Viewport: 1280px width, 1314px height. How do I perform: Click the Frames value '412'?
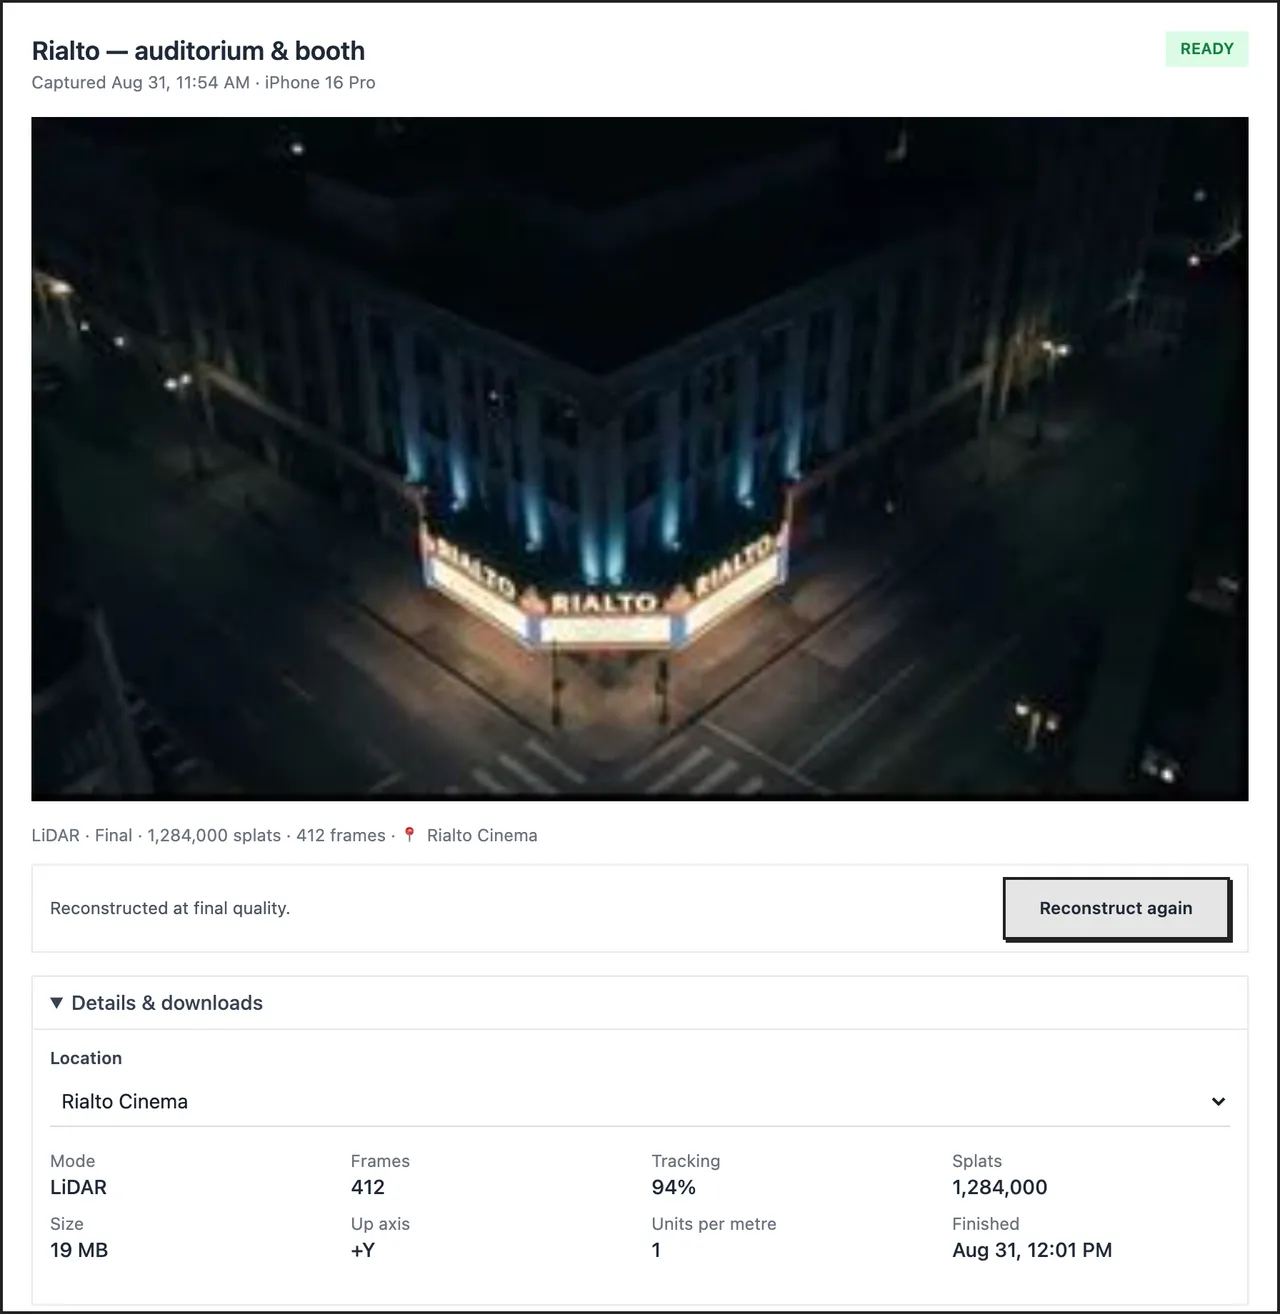368,1187
